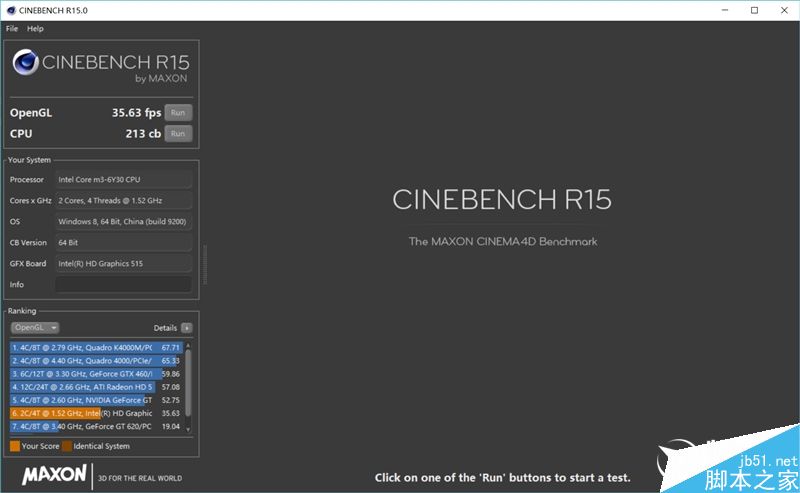The width and height of the screenshot is (800, 493).
Task: Click the Cinebench logo sphere icon
Action: [x=26, y=62]
